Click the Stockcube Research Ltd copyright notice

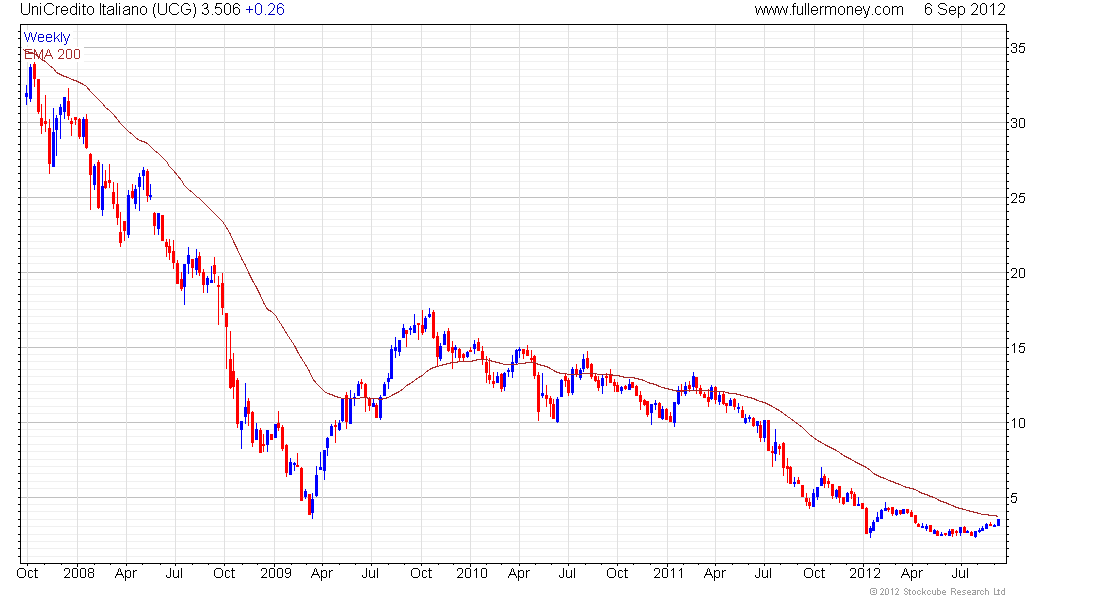pyautogui.click(x=937, y=592)
